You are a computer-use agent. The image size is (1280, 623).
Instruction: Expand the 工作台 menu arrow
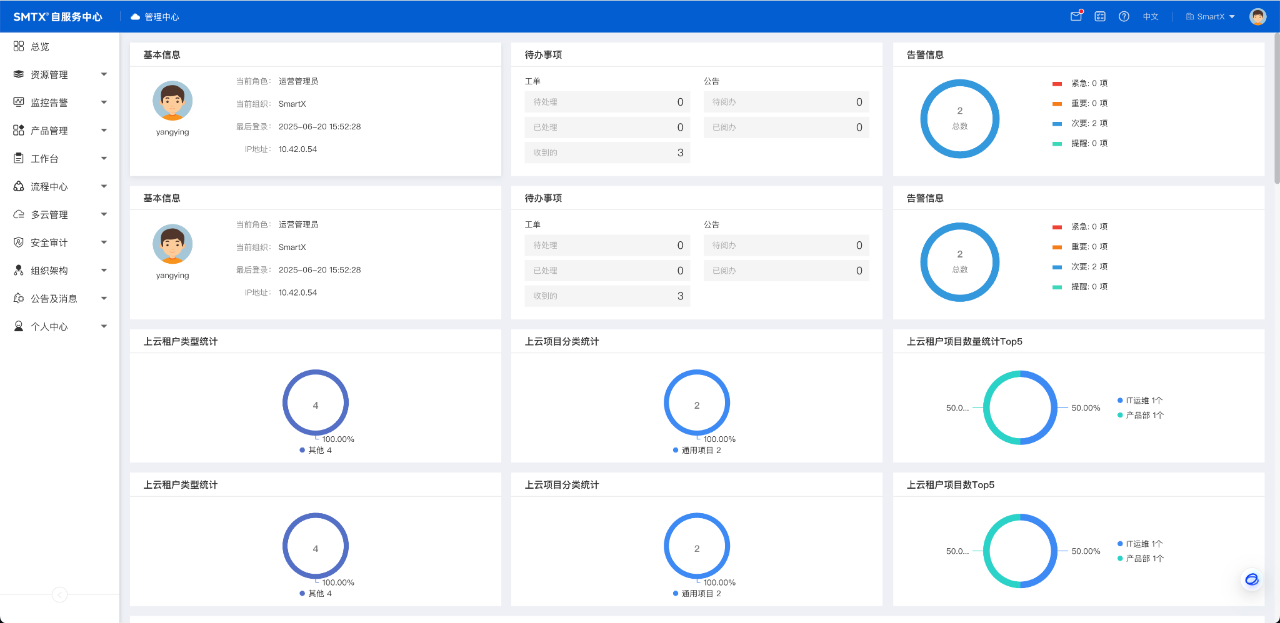click(x=104, y=158)
